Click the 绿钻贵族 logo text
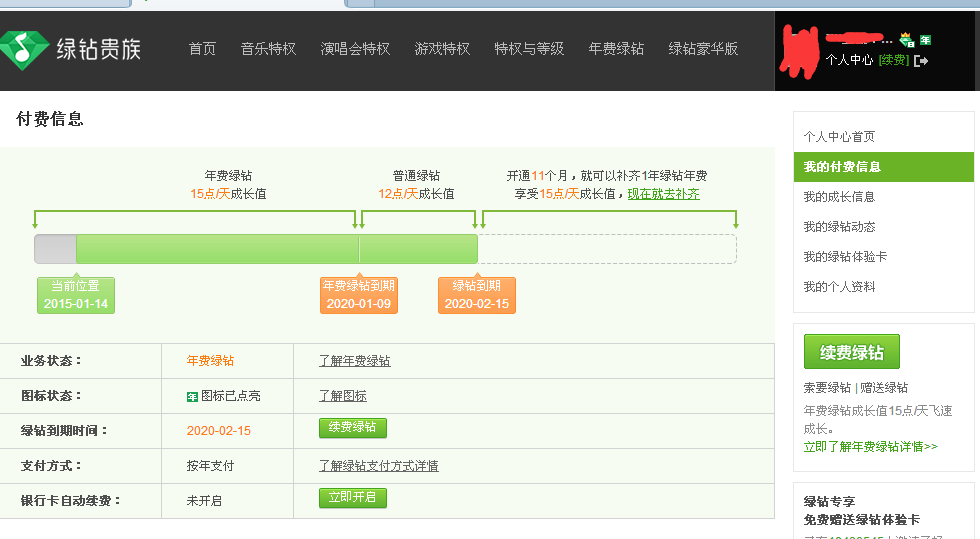 (x=99, y=49)
